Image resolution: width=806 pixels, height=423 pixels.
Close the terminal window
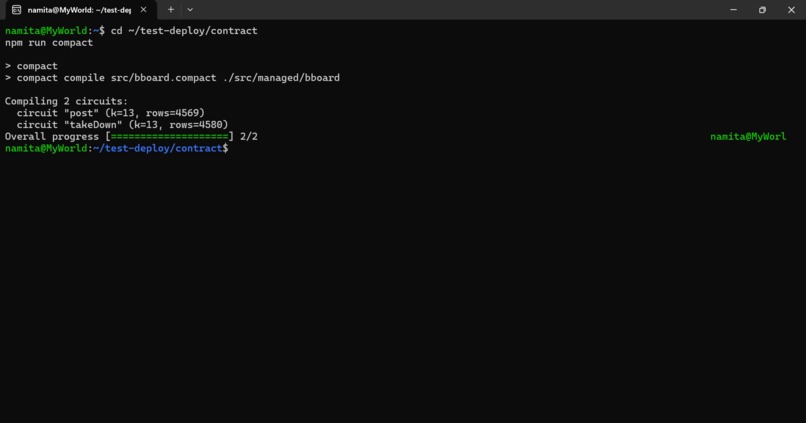[791, 10]
